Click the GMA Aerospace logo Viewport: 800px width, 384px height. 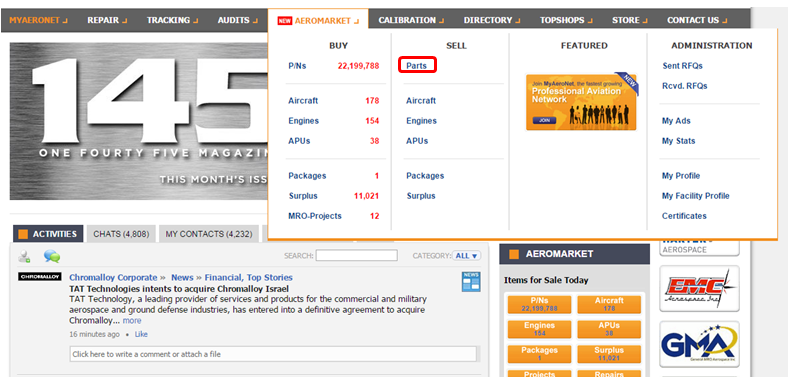(699, 344)
